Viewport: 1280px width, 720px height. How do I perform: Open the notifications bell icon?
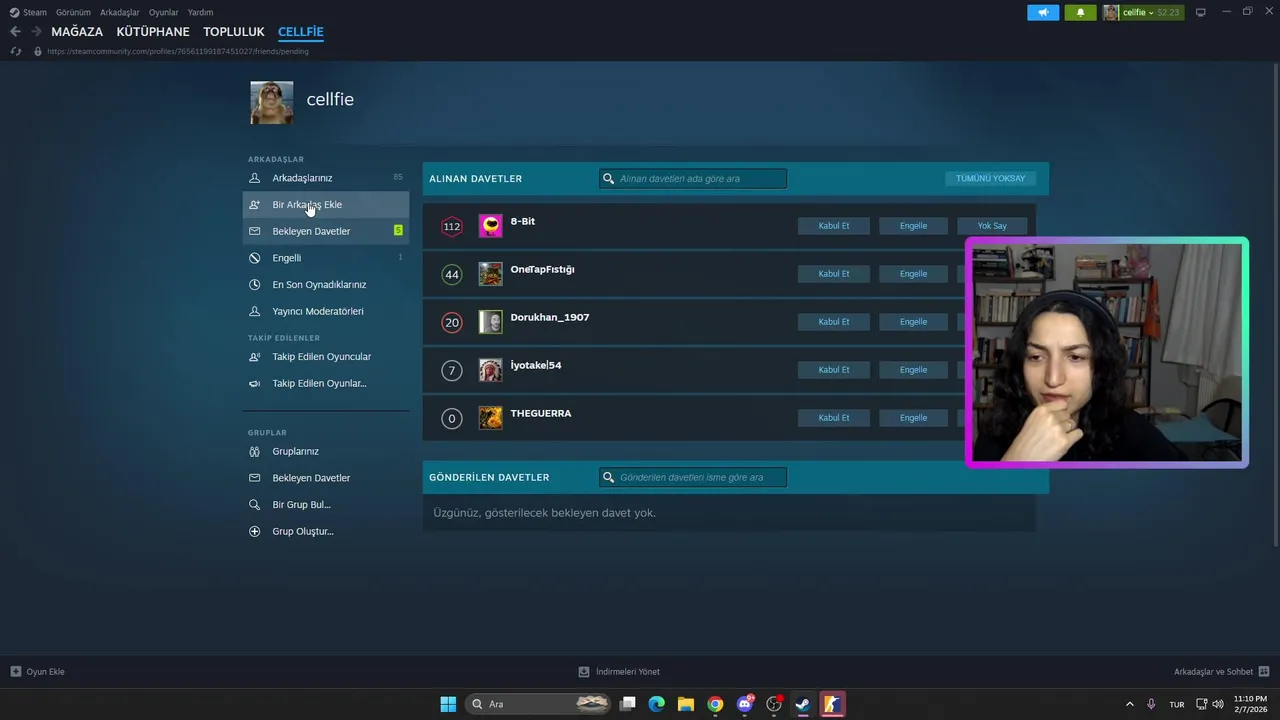(1080, 12)
